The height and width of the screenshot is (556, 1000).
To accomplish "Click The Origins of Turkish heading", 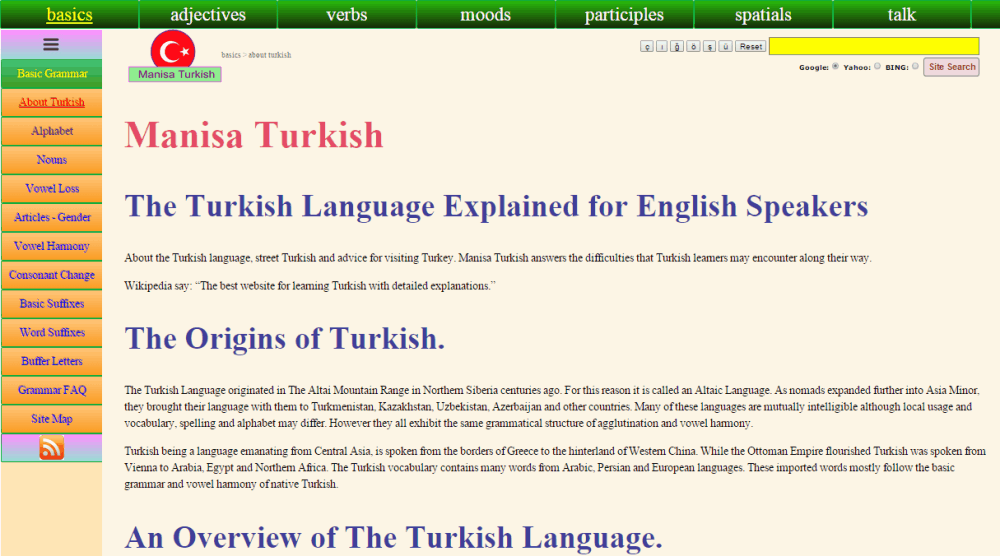I will tap(284, 339).
